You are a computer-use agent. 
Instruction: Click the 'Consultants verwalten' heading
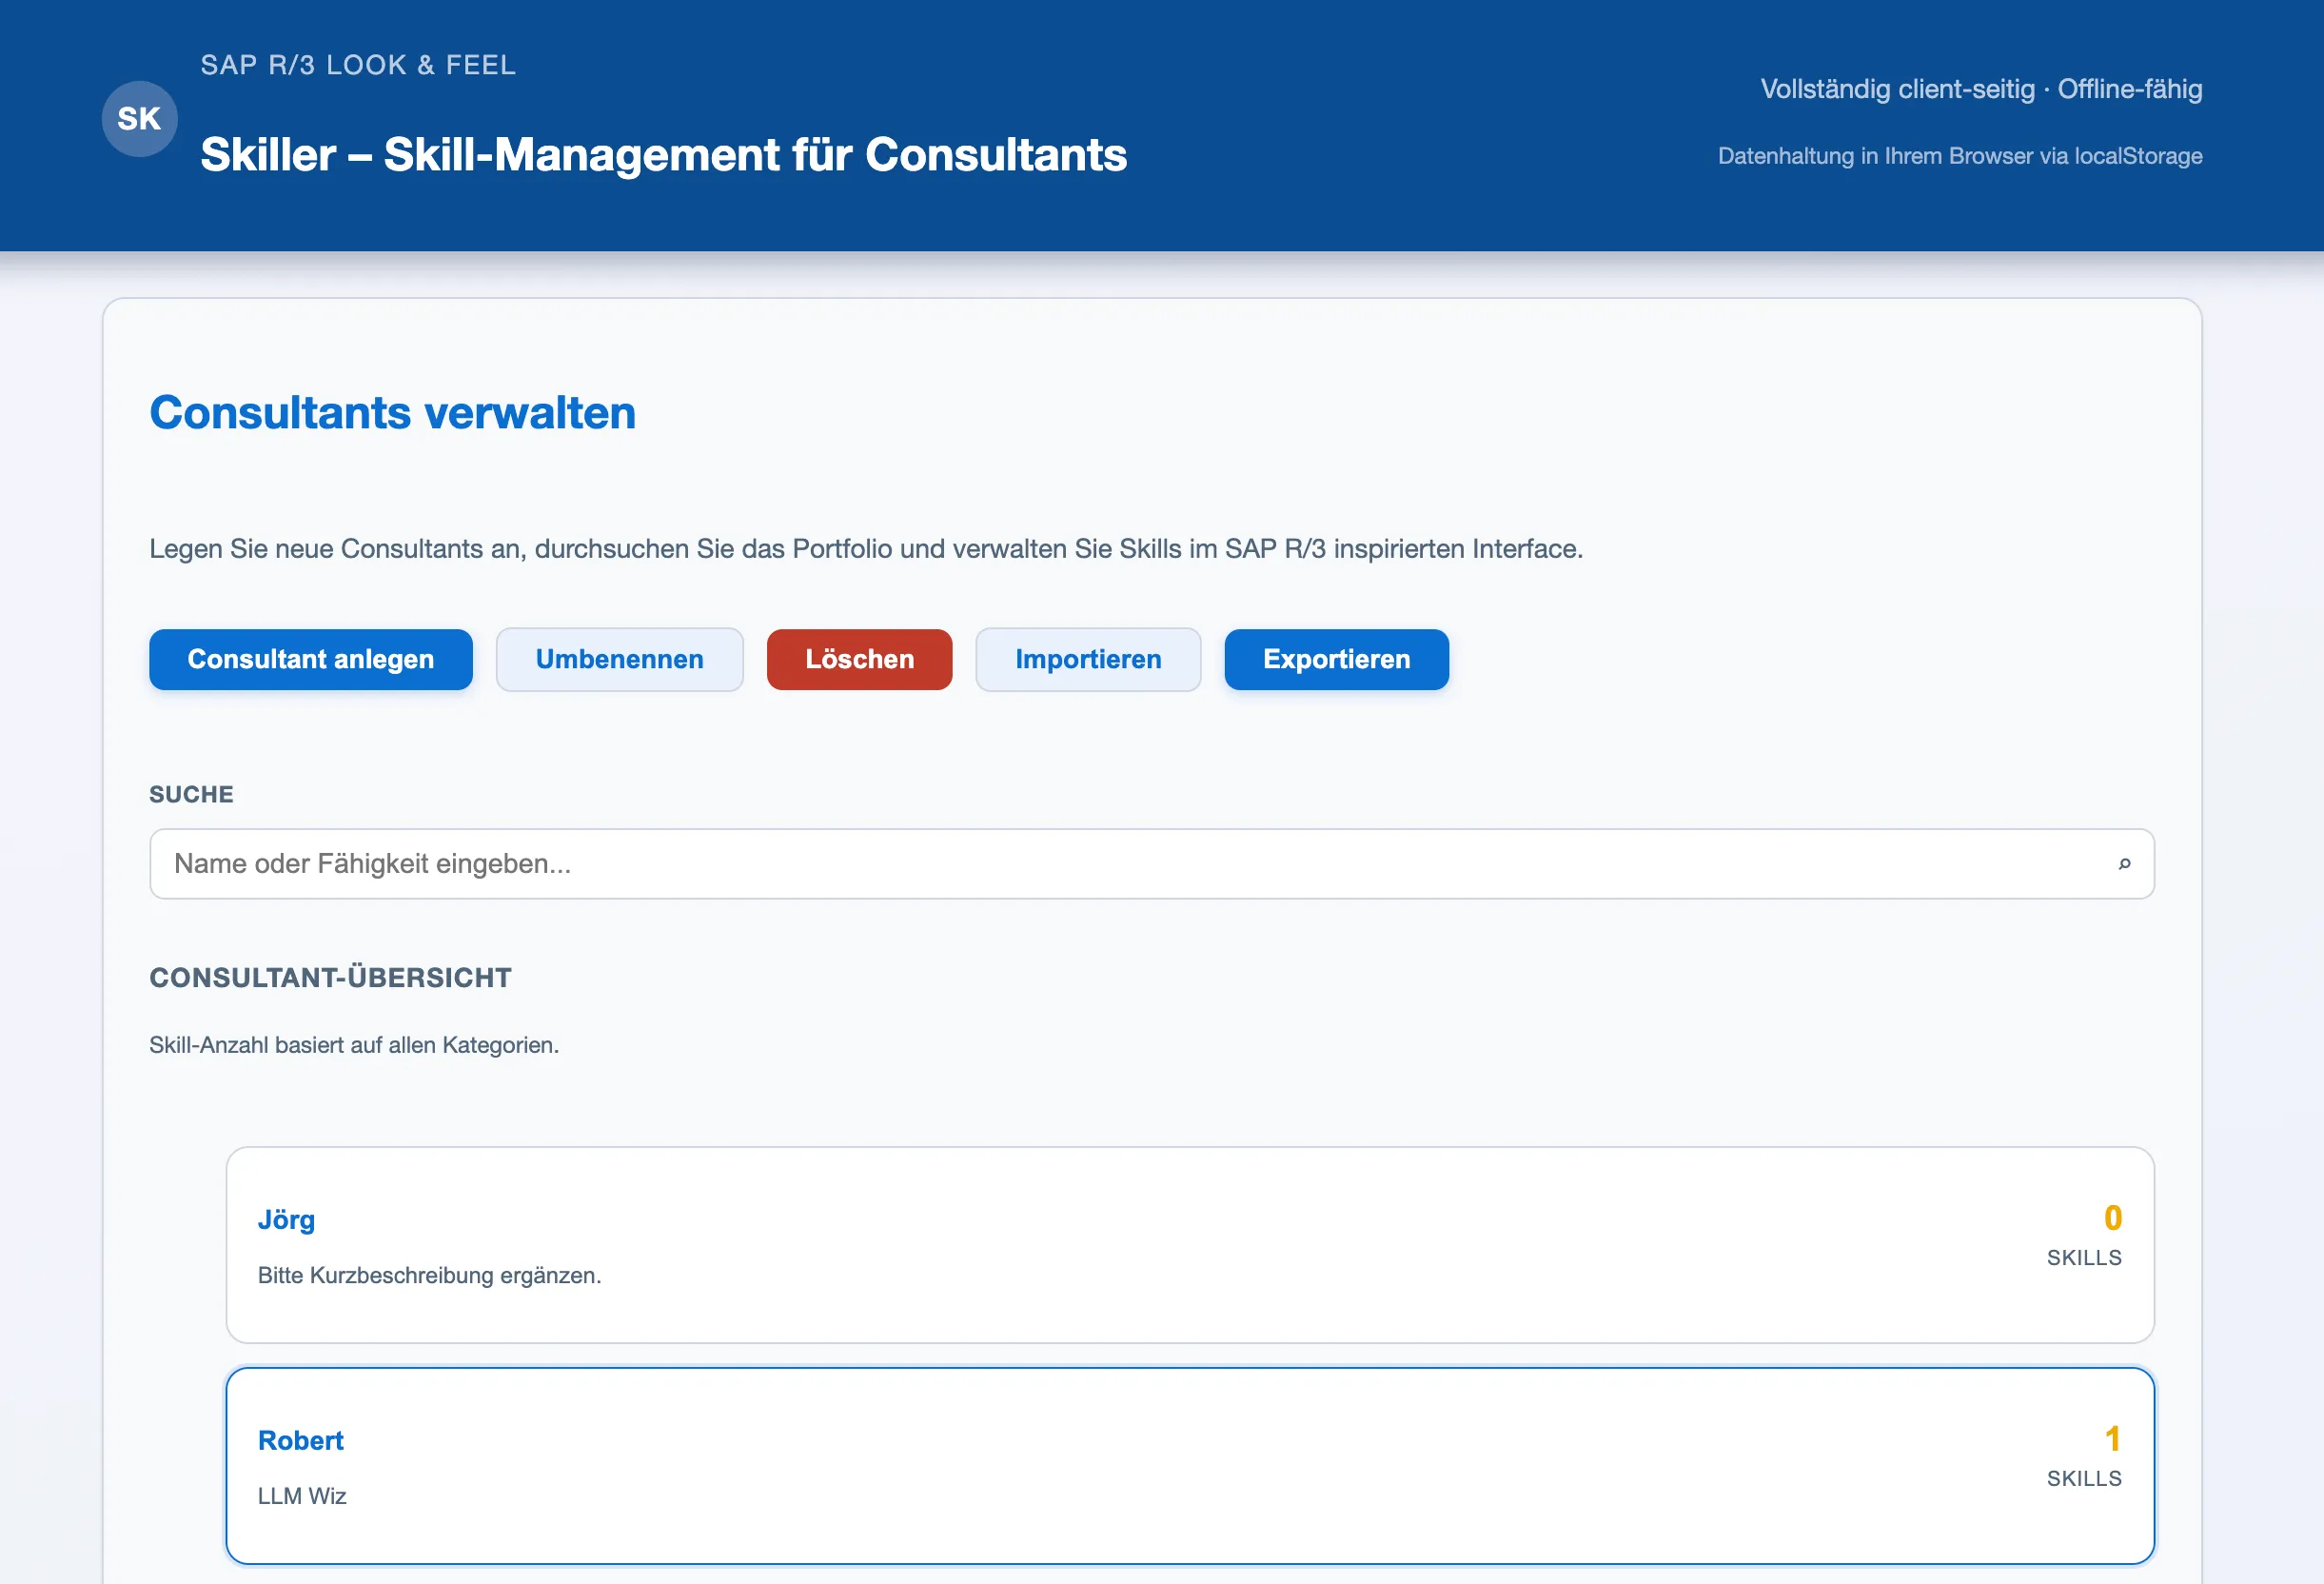392,412
